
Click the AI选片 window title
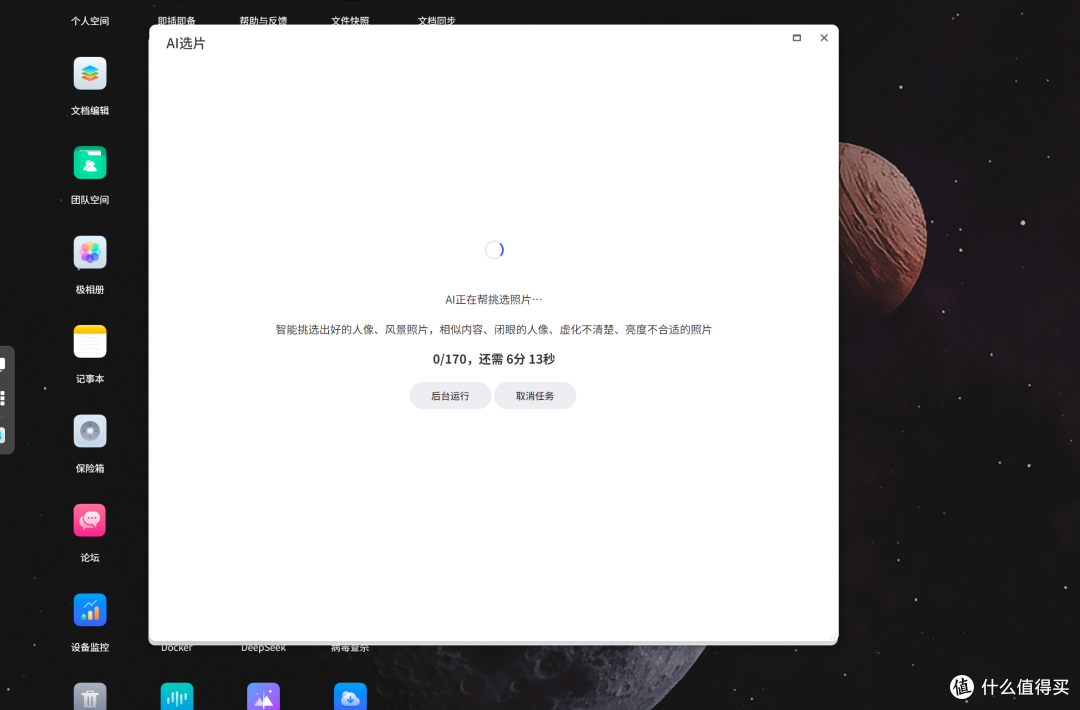click(186, 43)
